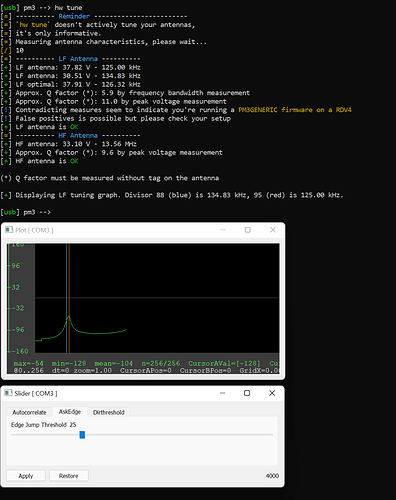Screen dimensions: 396x500
Task: Close the Slider [COM3] window
Action: (x=272, y=393)
